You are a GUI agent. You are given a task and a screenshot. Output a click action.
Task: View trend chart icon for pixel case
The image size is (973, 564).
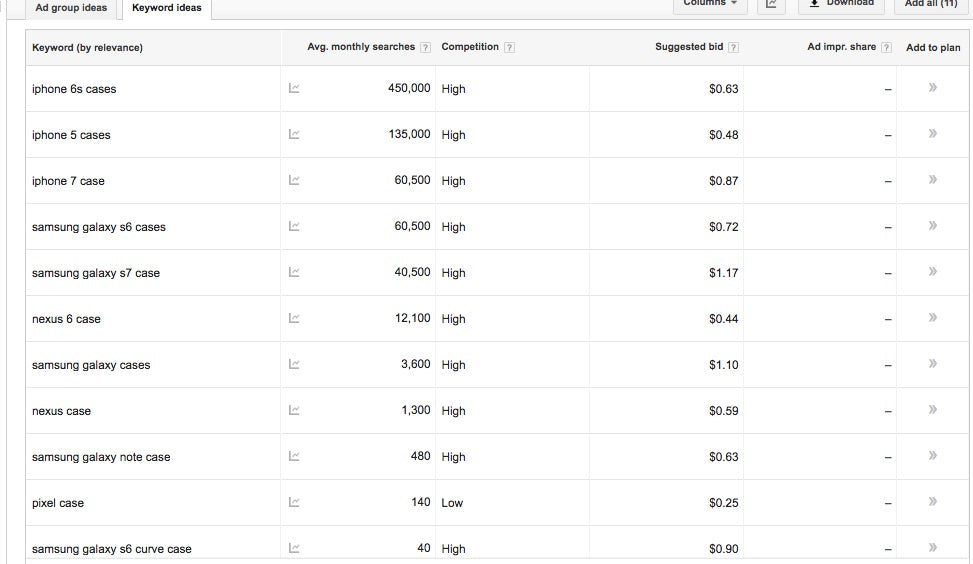(294, 502)
